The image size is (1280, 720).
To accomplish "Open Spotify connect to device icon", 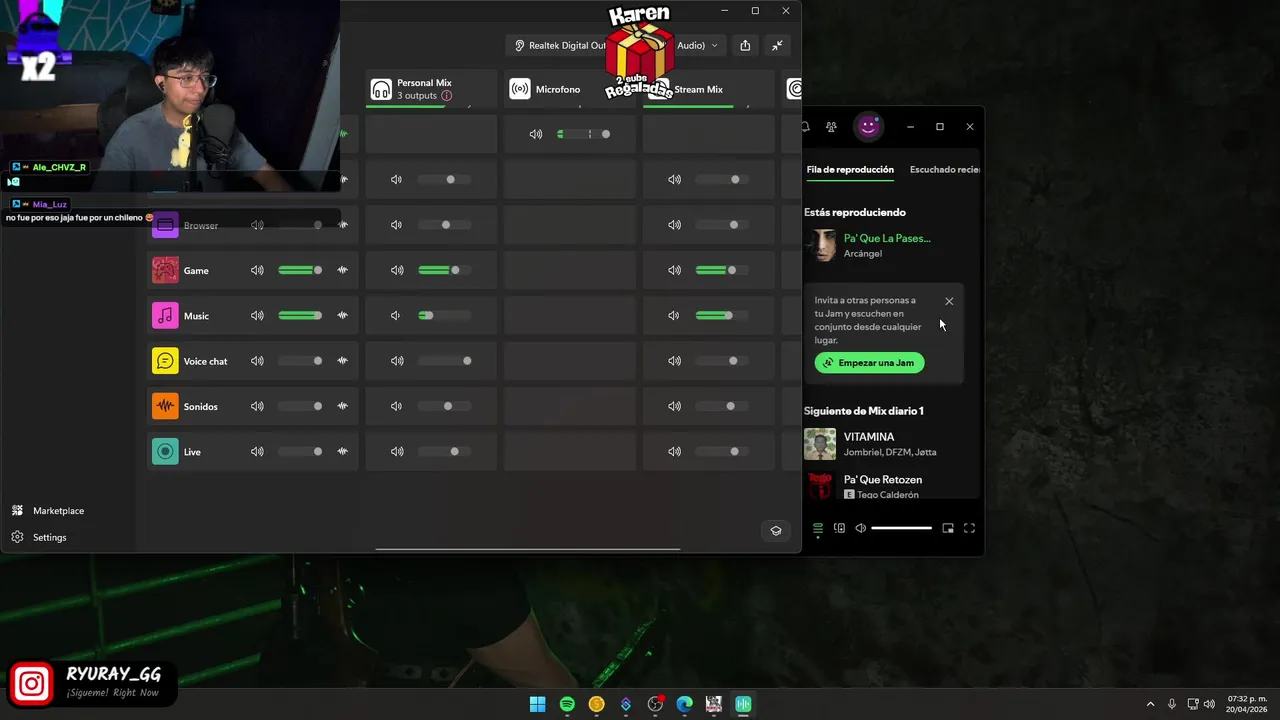I will 839,528.
